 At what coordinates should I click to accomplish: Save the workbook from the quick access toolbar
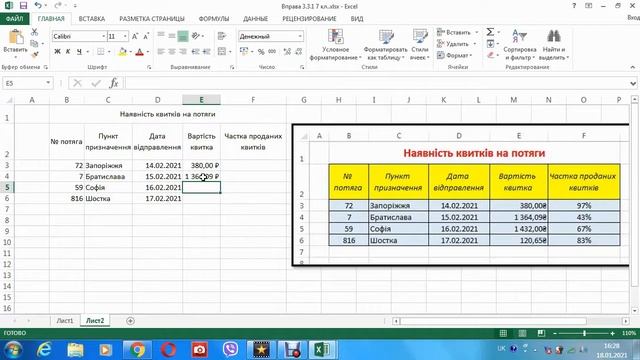pos(23,6)
